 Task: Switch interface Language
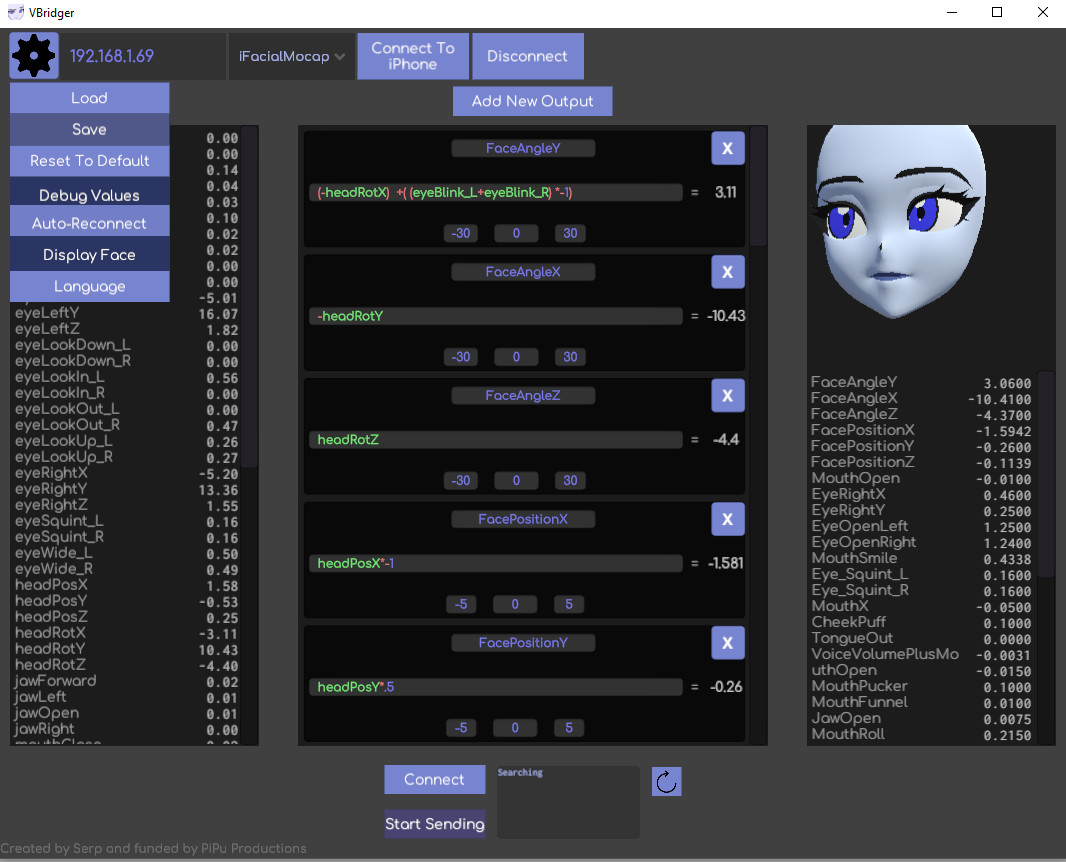(89, 286)
